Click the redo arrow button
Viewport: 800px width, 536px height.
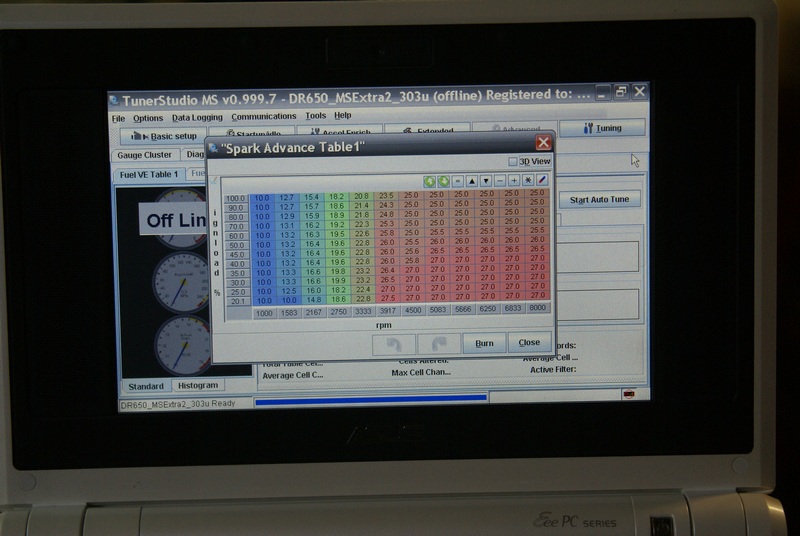439,344
